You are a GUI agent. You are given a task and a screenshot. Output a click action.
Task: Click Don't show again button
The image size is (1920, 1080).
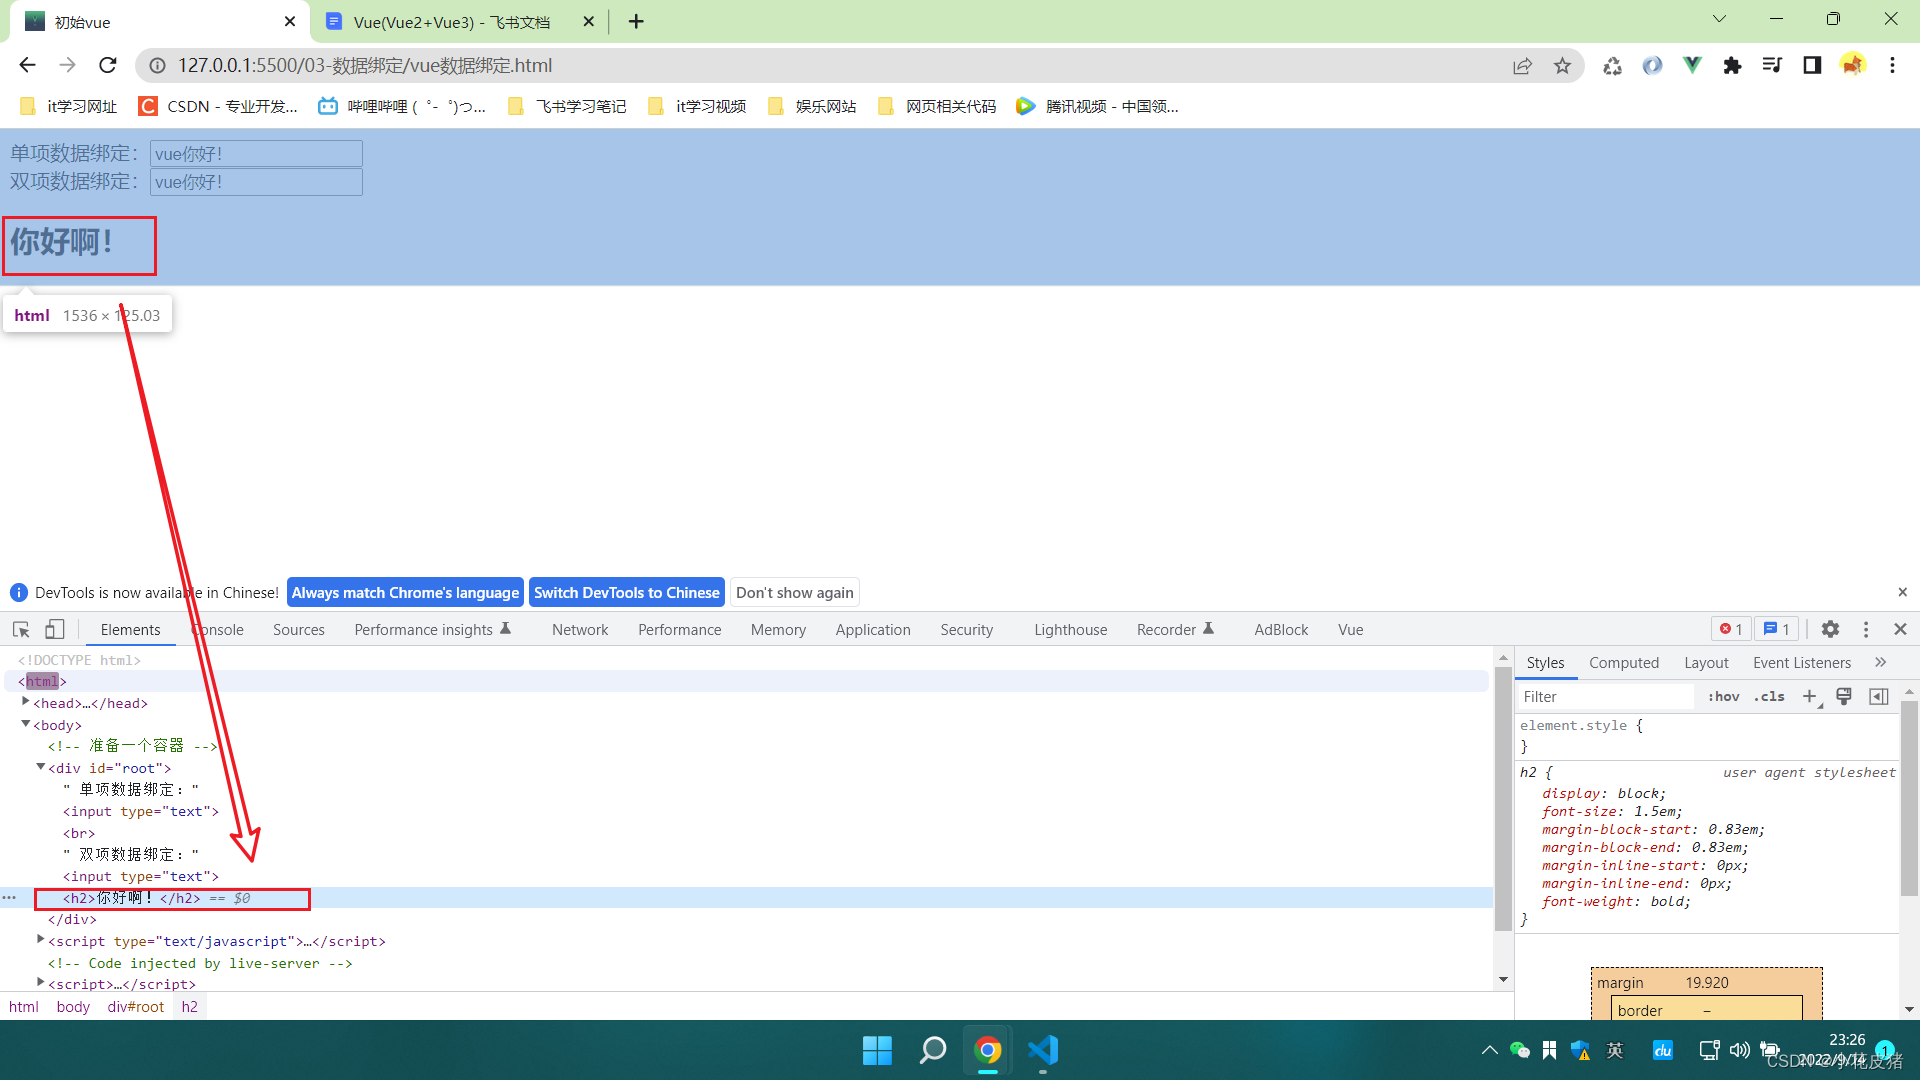794,592
